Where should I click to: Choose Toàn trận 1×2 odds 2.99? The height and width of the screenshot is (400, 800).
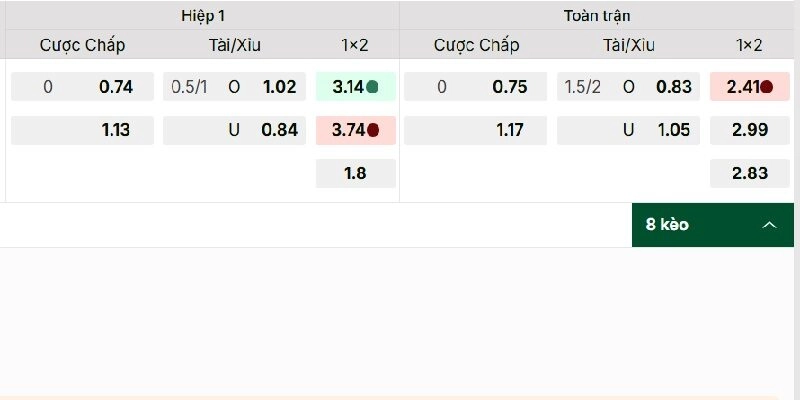pyautogui.click(x=749, y=130)
